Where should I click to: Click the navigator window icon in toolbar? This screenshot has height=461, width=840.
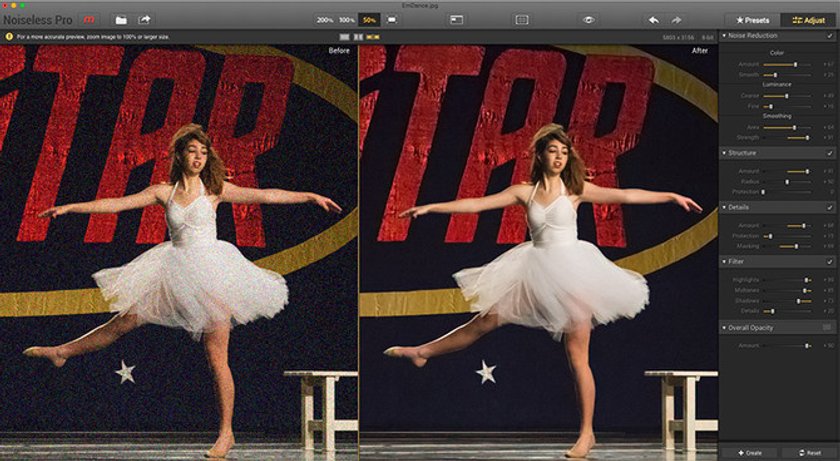click(456, 20)
